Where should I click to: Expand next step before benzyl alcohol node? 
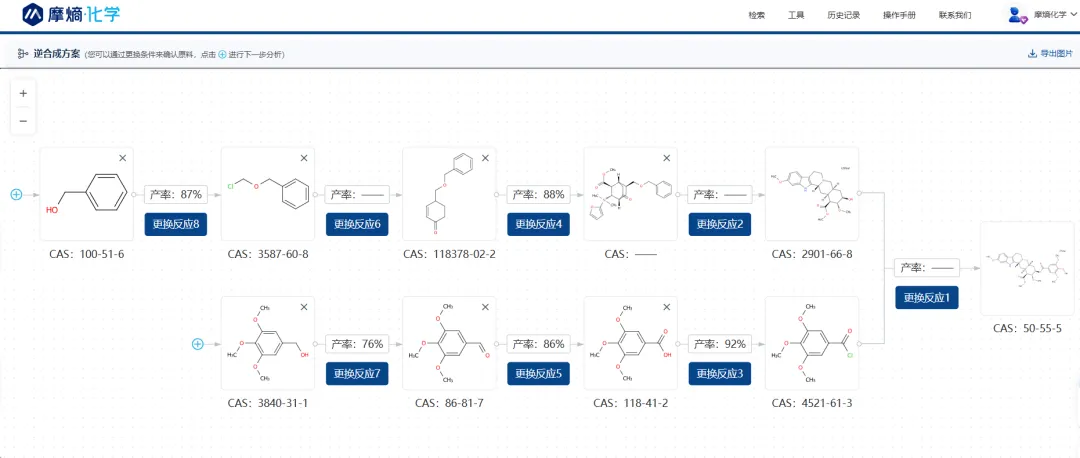[16, 194]
